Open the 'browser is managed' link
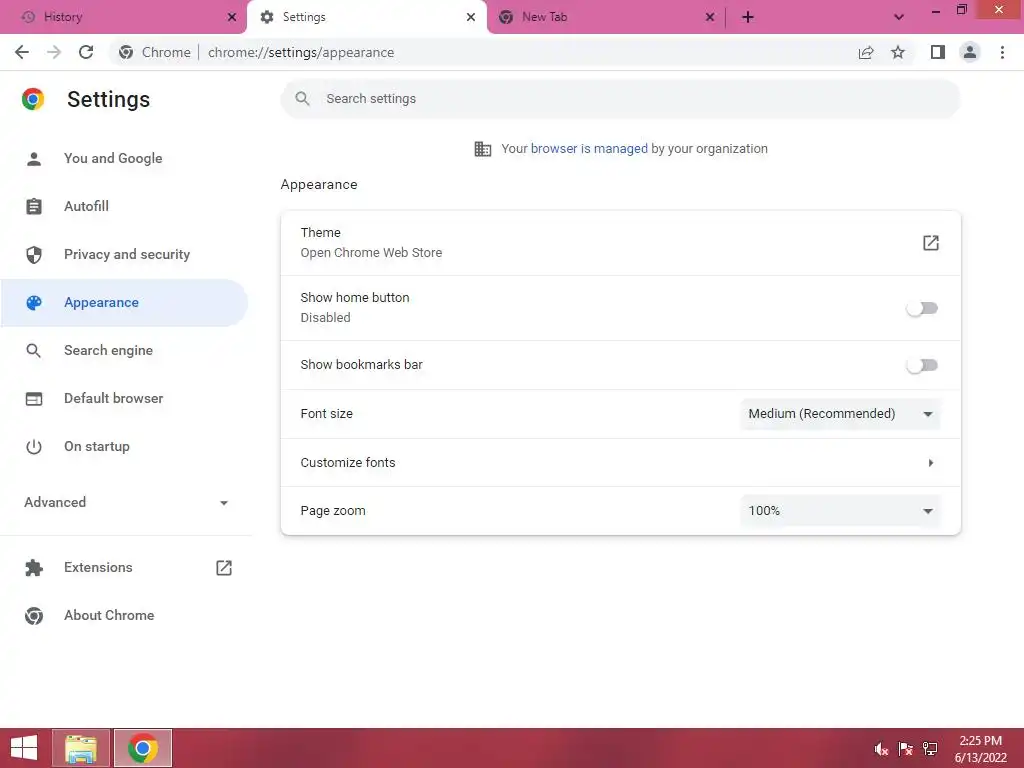This screenshot has width=1024, height=768. (589, 148)
